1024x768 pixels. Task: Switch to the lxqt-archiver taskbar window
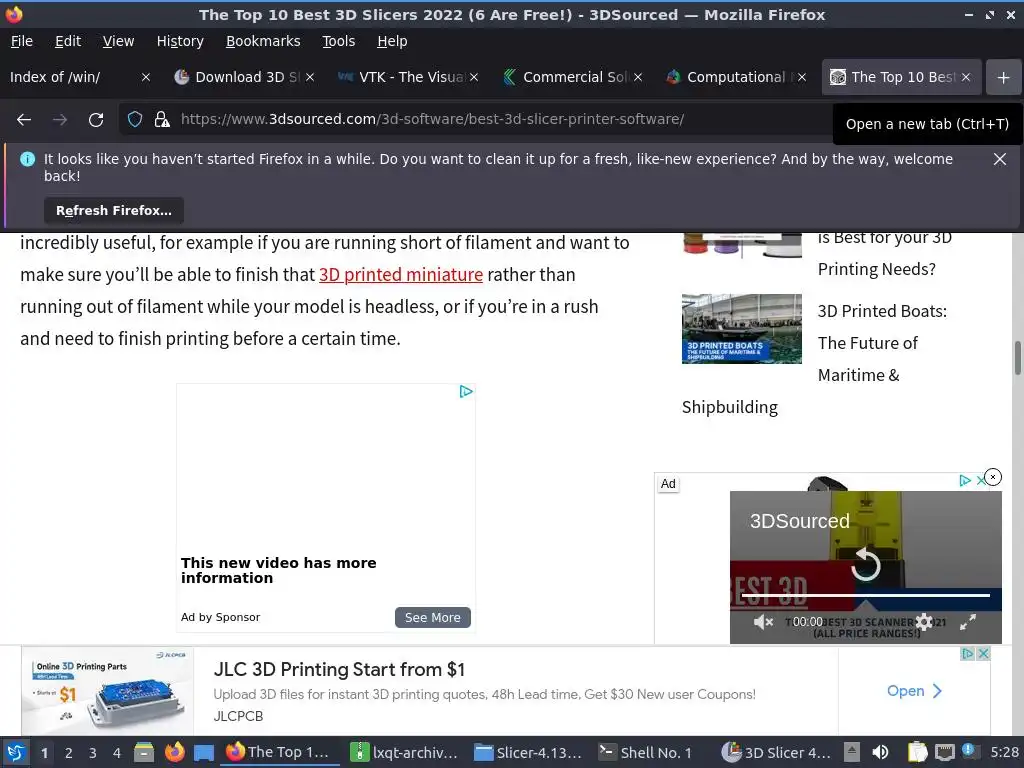tap(404, 752)
